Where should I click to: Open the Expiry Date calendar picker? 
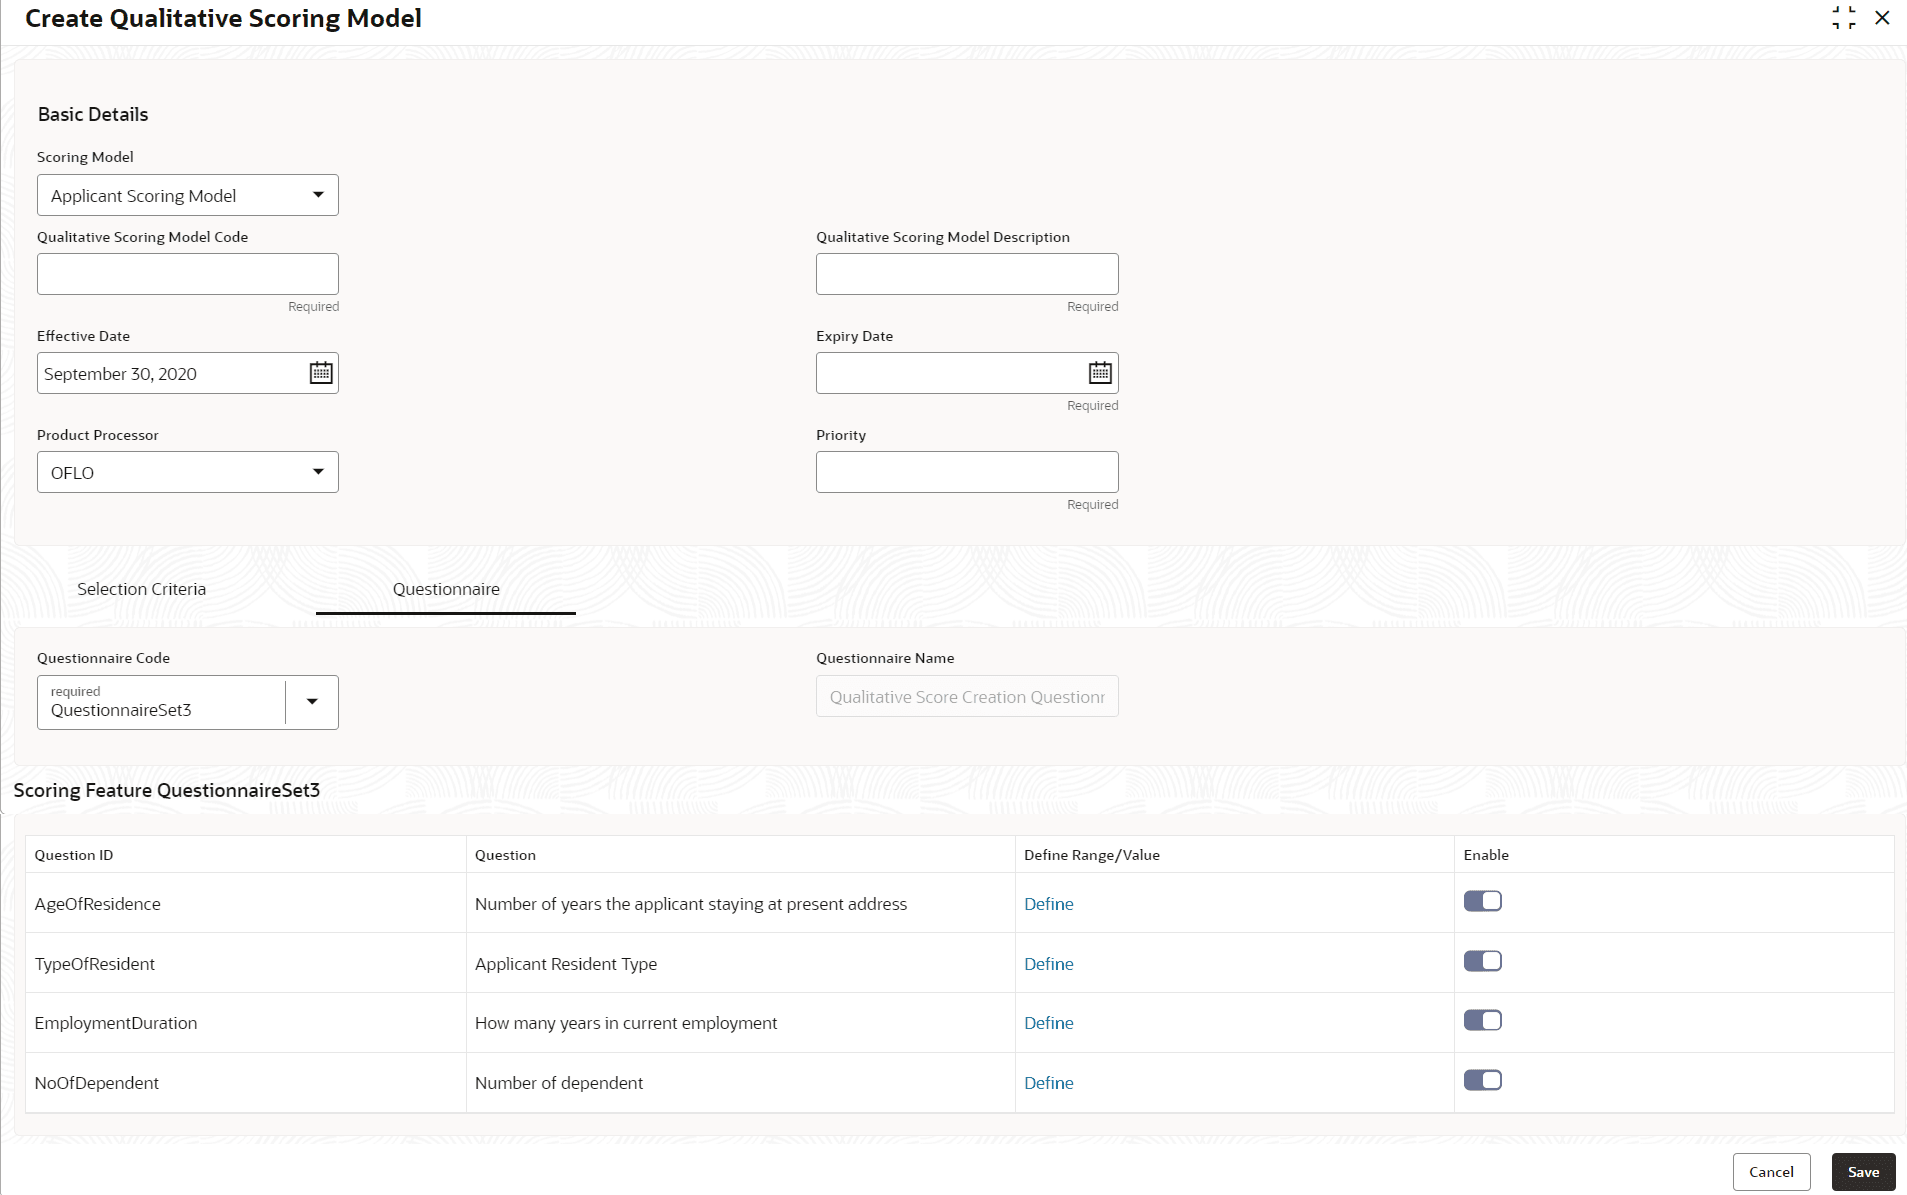tap(1100, 373)
